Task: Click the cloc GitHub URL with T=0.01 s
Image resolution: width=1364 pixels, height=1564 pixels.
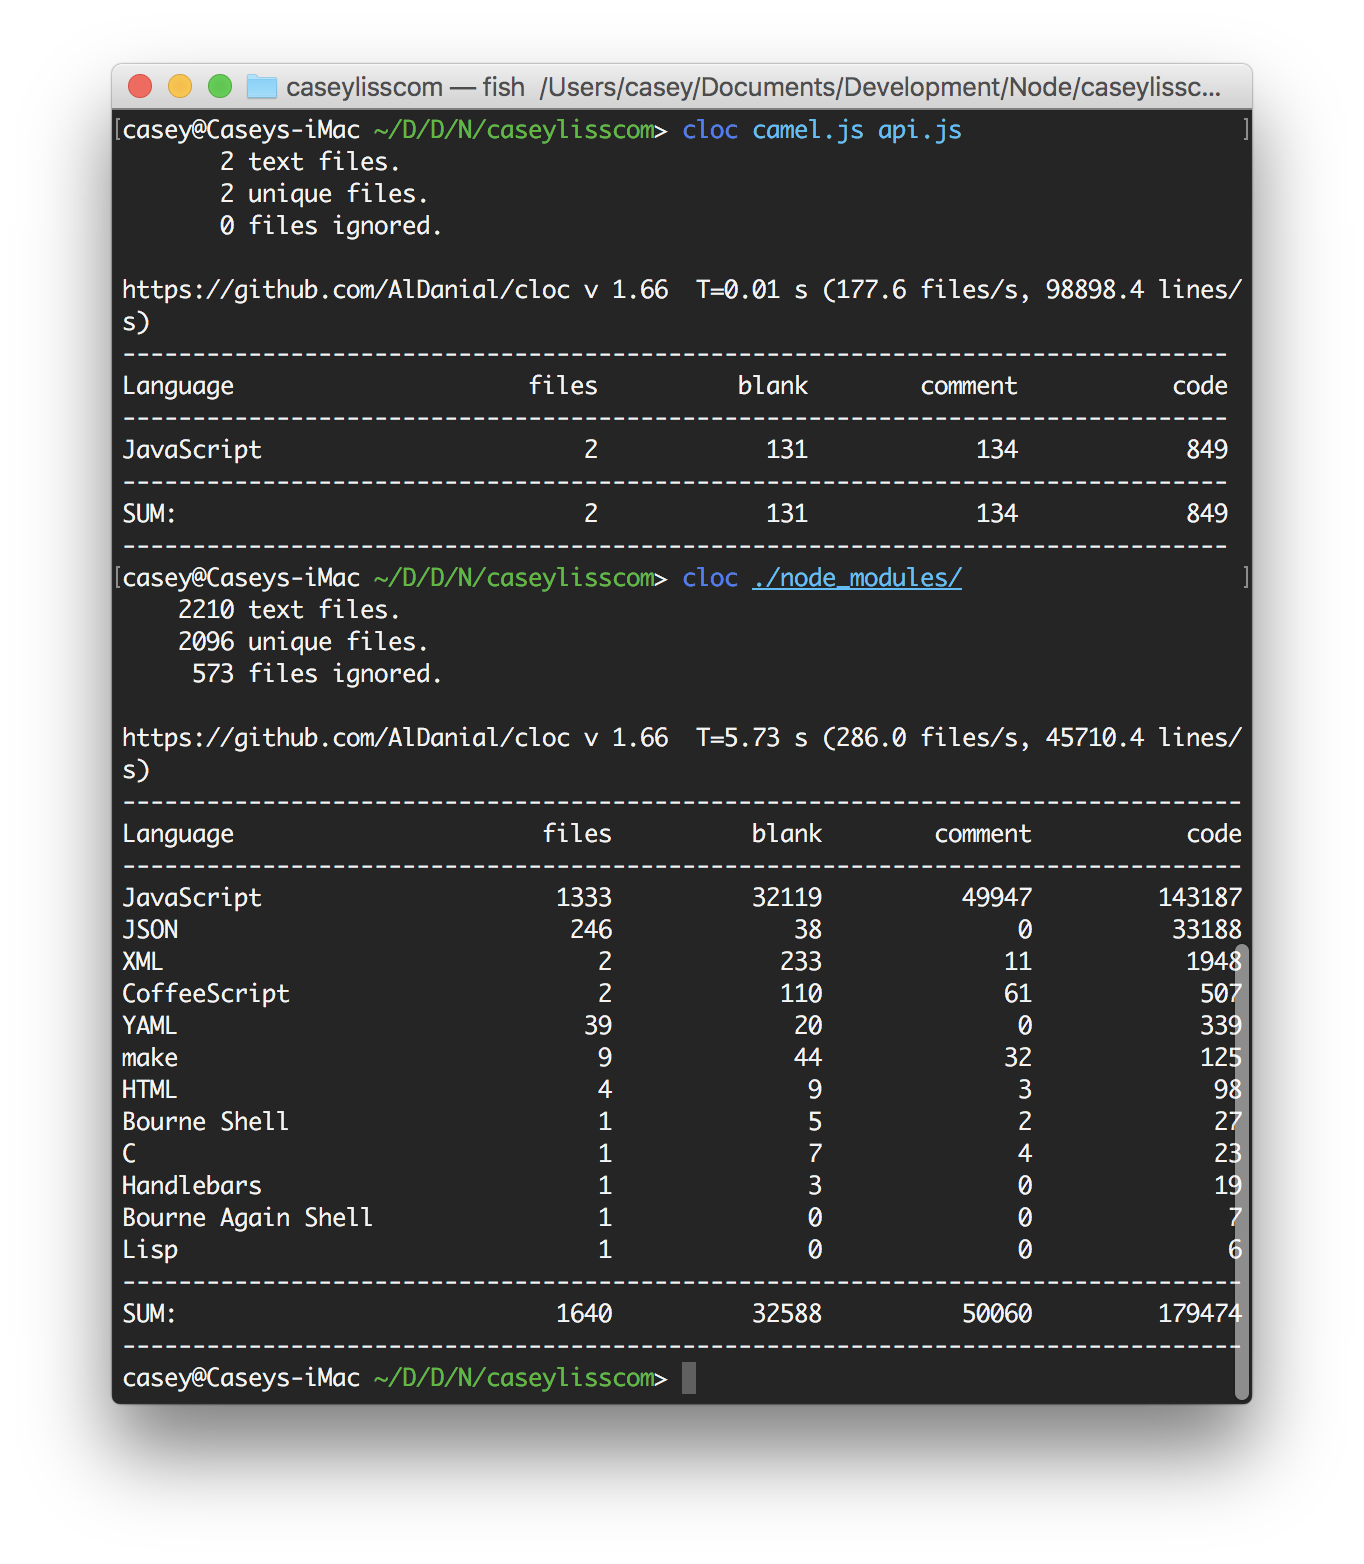Action: pyautogui.click(x=682, y=305)
